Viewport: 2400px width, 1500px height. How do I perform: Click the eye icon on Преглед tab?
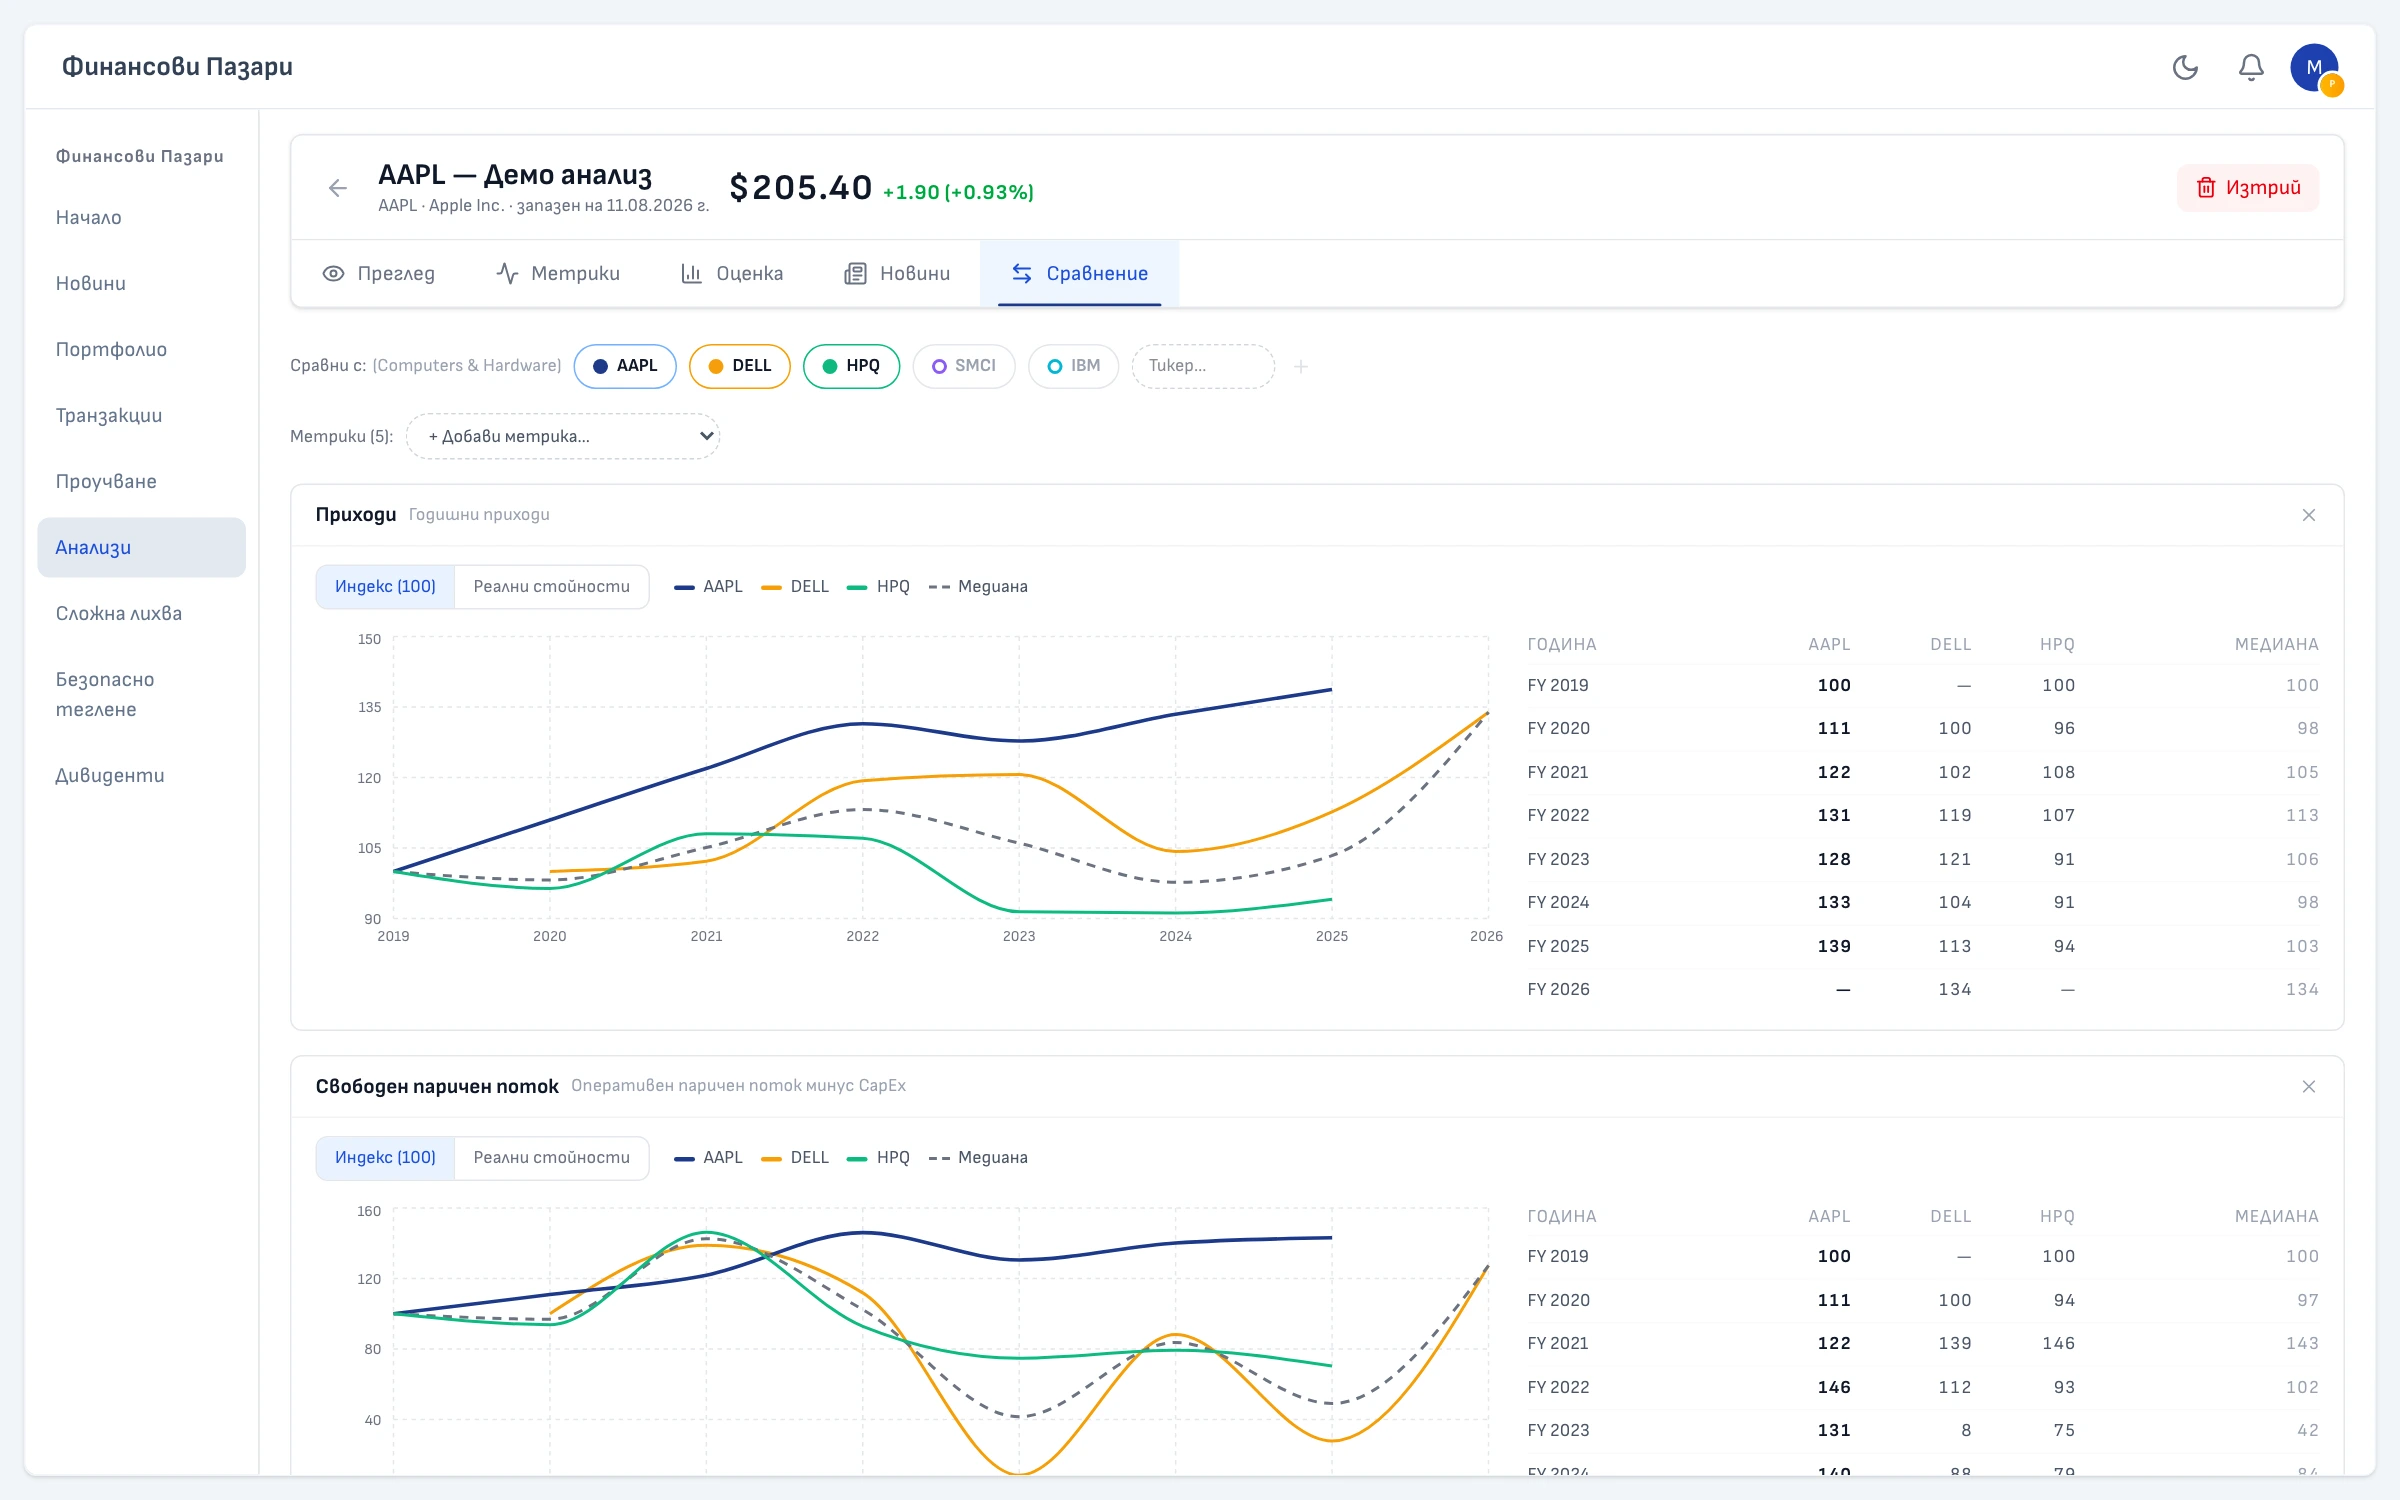tap(333, 274)
